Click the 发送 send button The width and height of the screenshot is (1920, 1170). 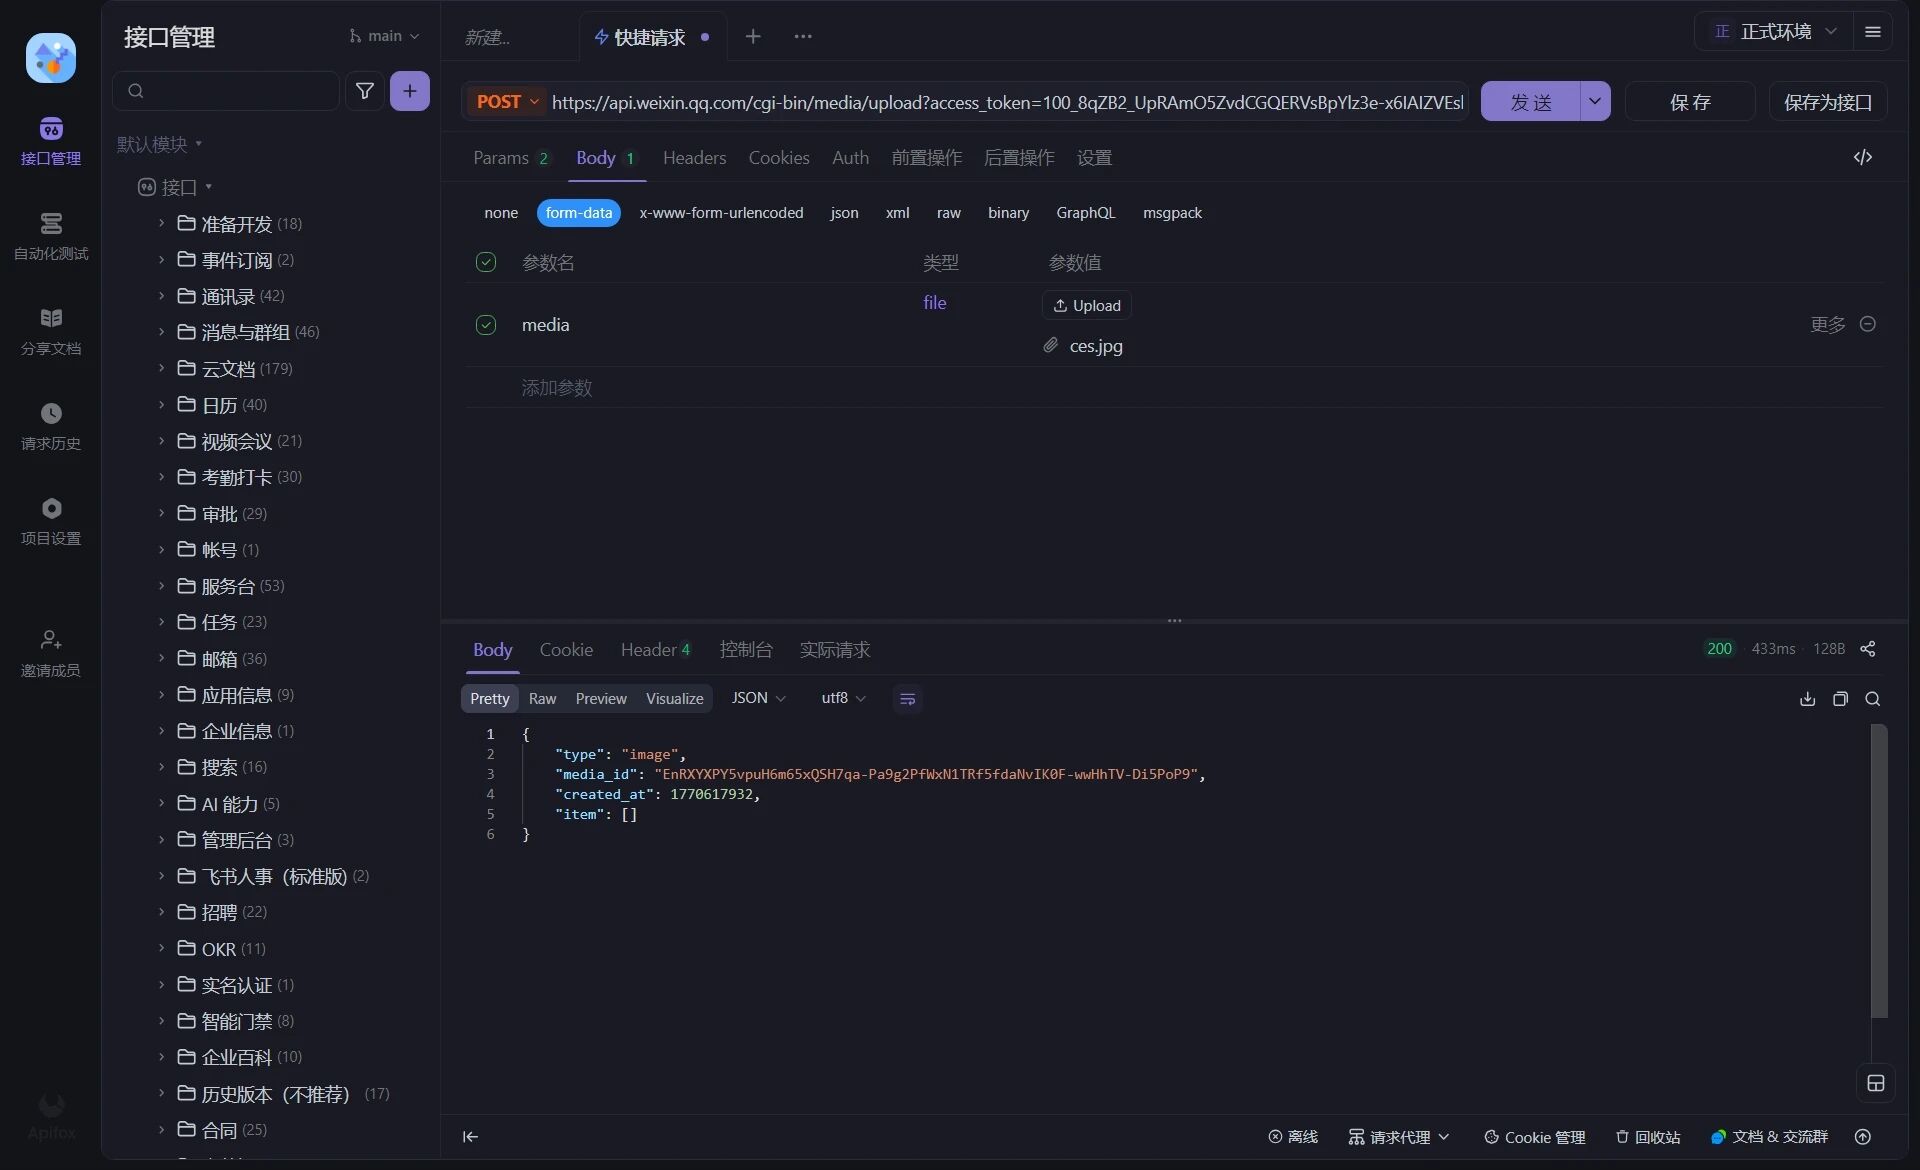pyautogui.click(x=1530, y=102)
